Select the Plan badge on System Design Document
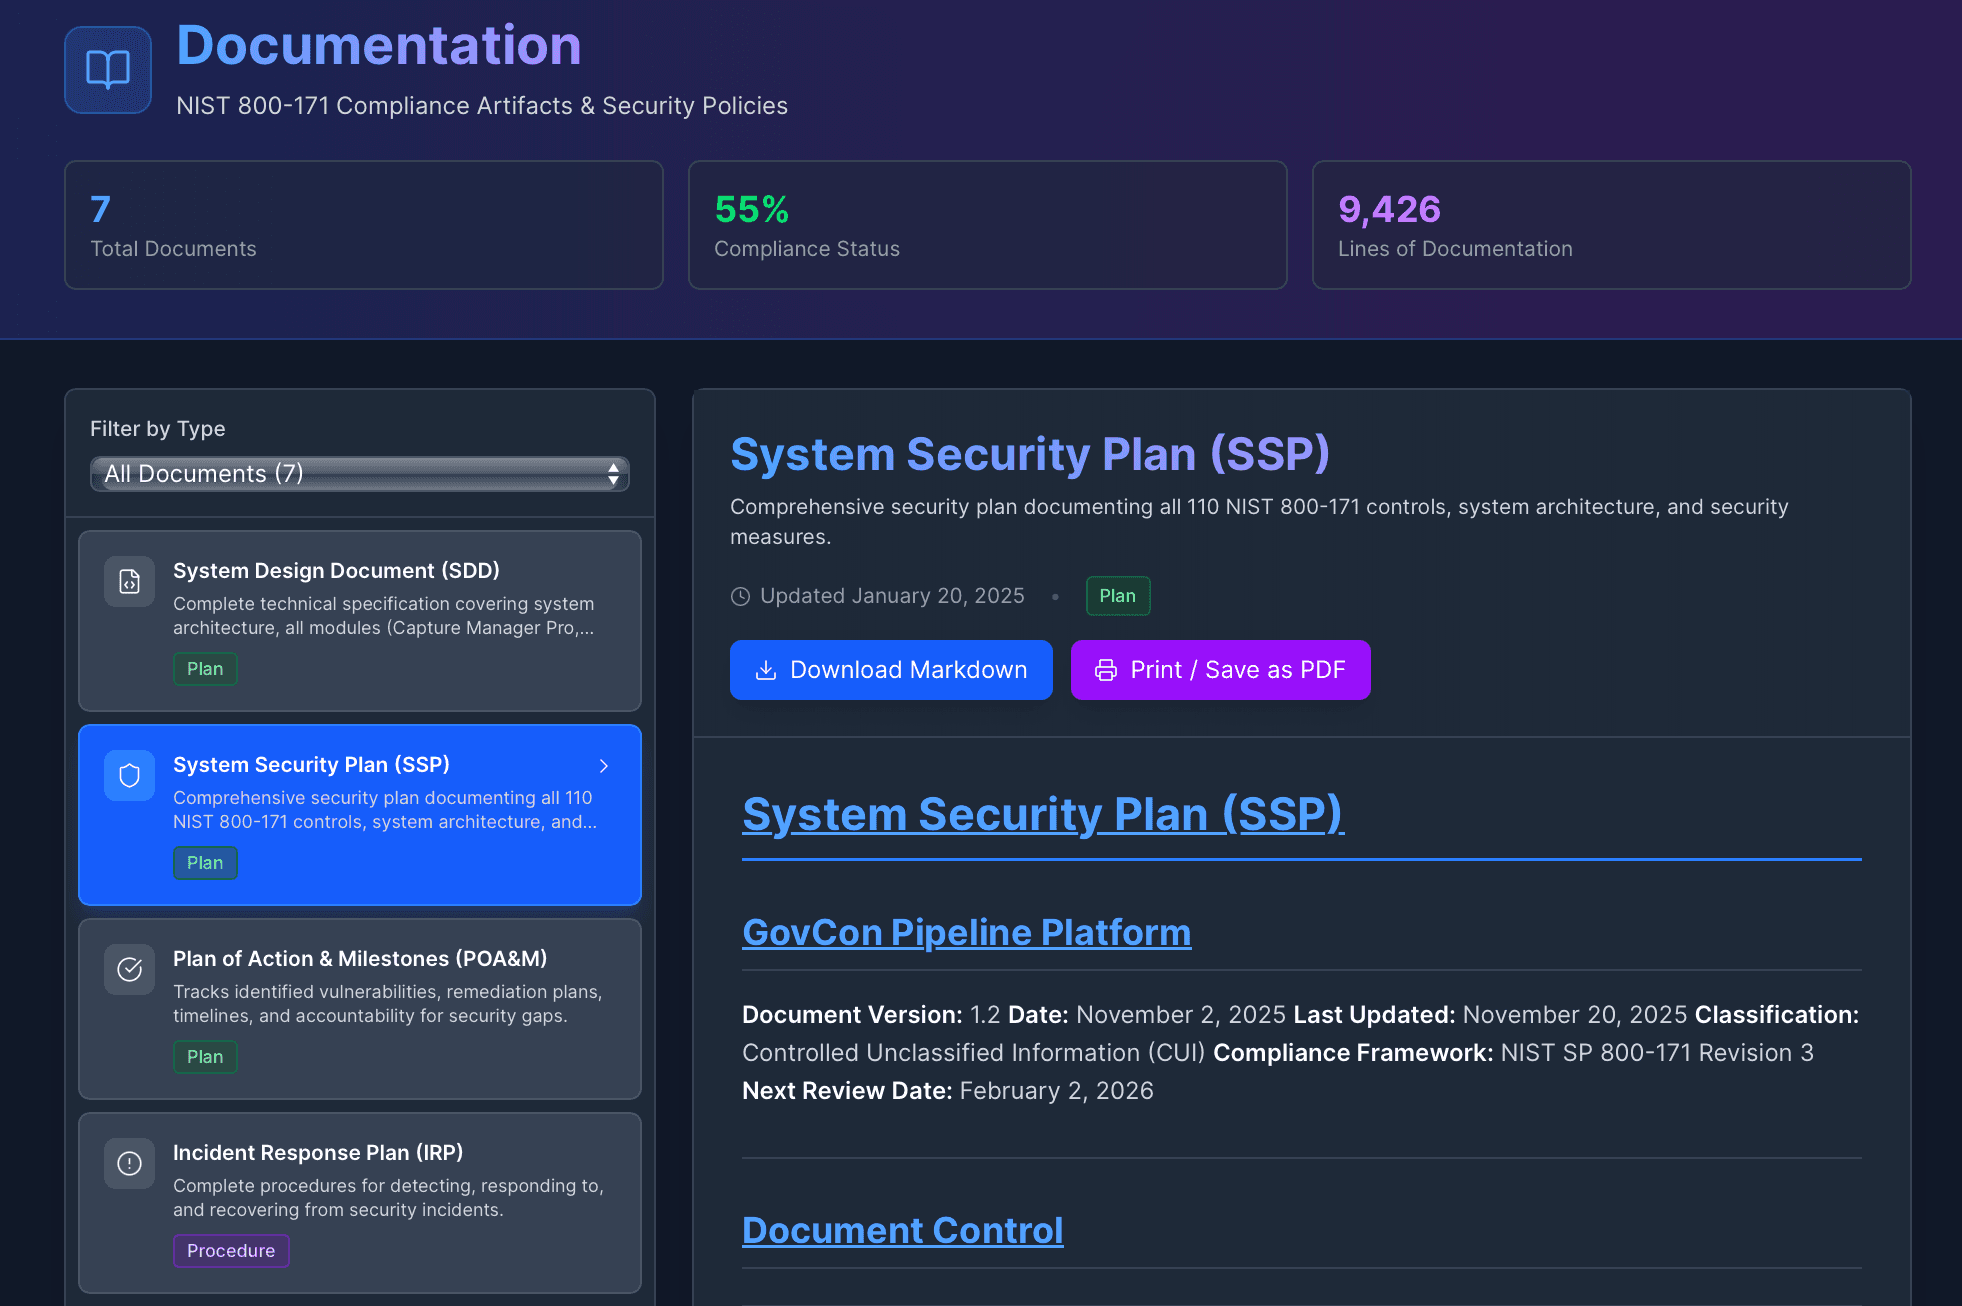 coord(204,668)
